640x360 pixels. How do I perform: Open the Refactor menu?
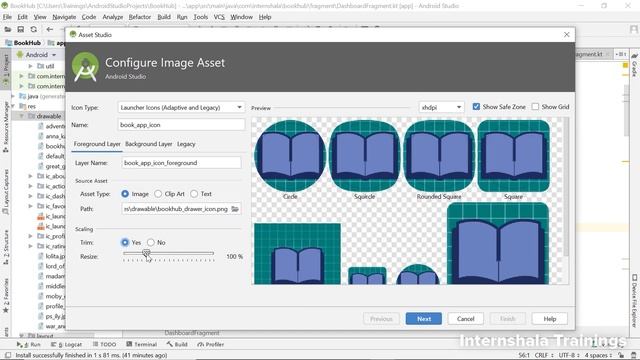point(140,17)
